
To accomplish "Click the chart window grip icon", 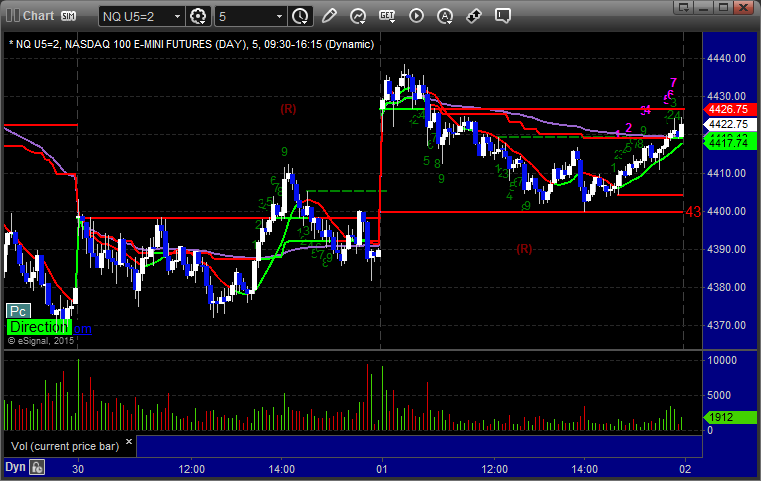I will click(13, 16).
